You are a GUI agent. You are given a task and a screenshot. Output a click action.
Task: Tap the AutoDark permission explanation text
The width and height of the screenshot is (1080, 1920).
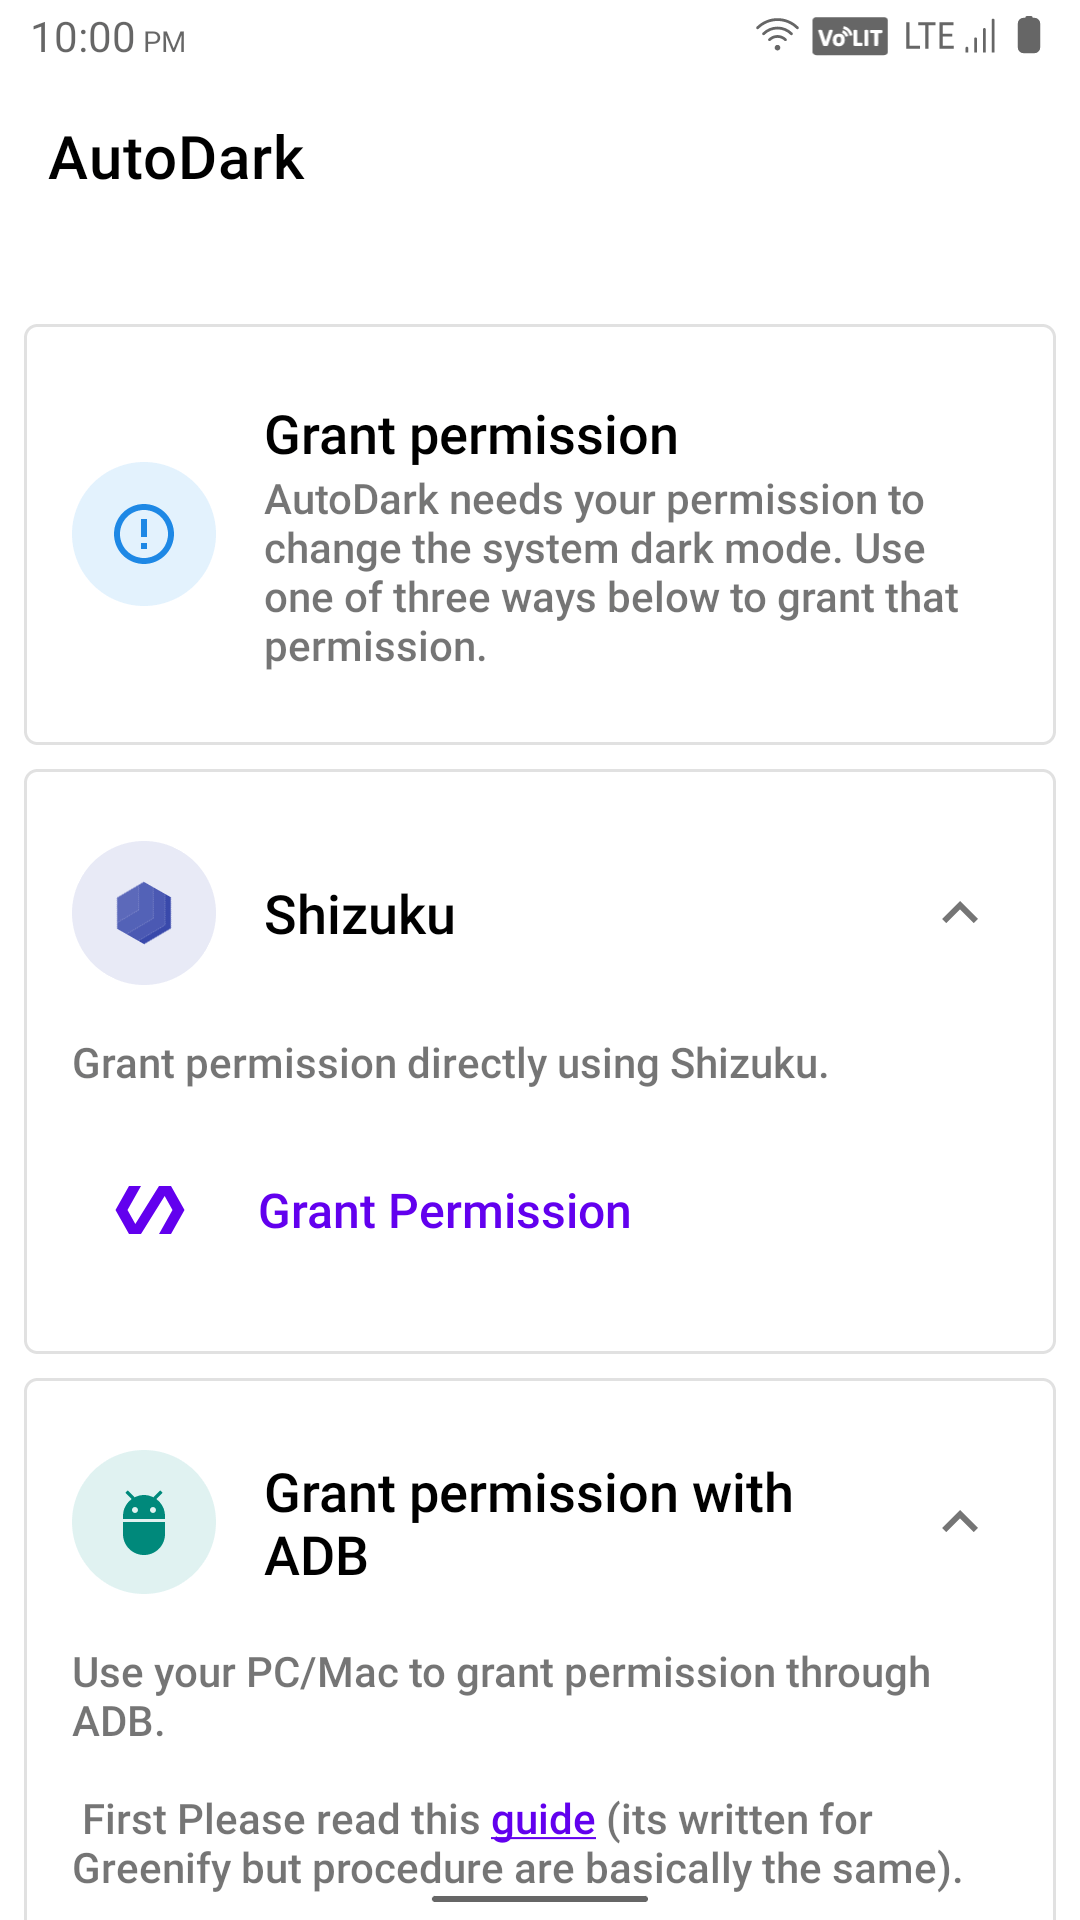(x=610, y=573)
